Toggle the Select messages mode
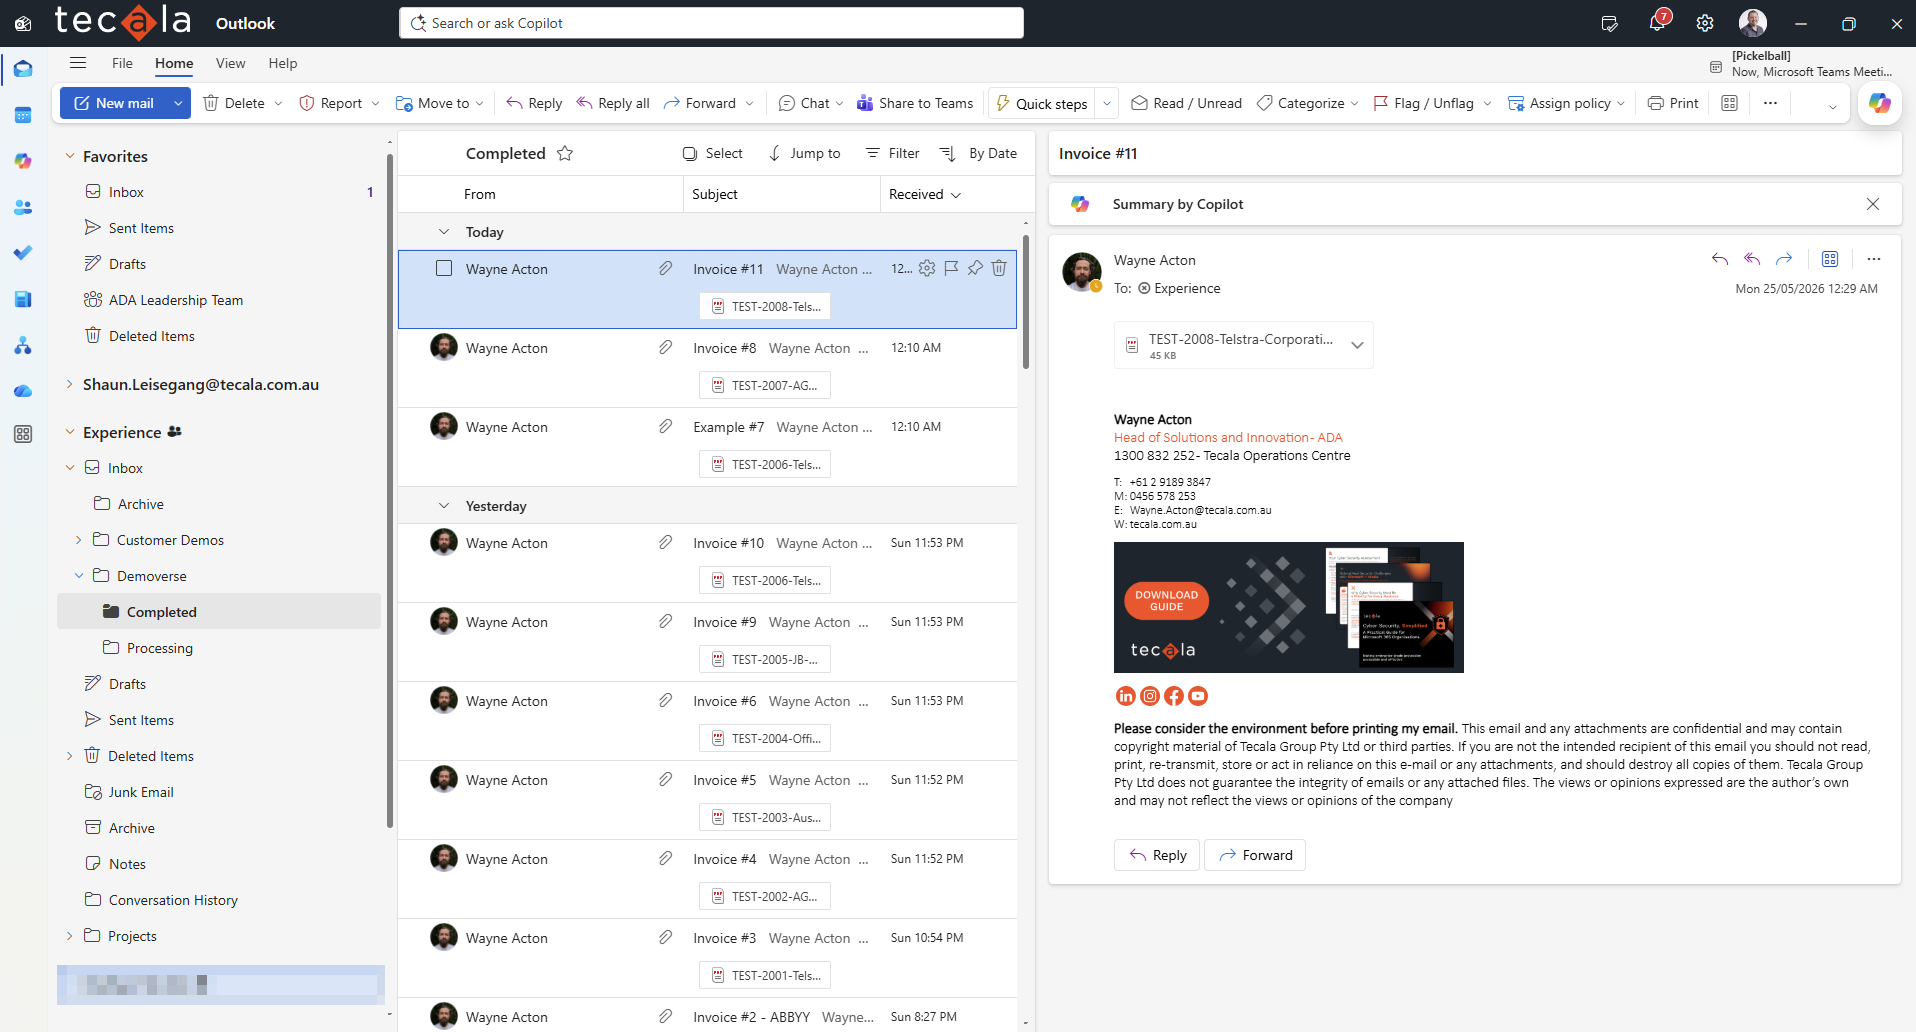The height and width of the screenshot is (1032, 1916). click(x=713, y=153)
